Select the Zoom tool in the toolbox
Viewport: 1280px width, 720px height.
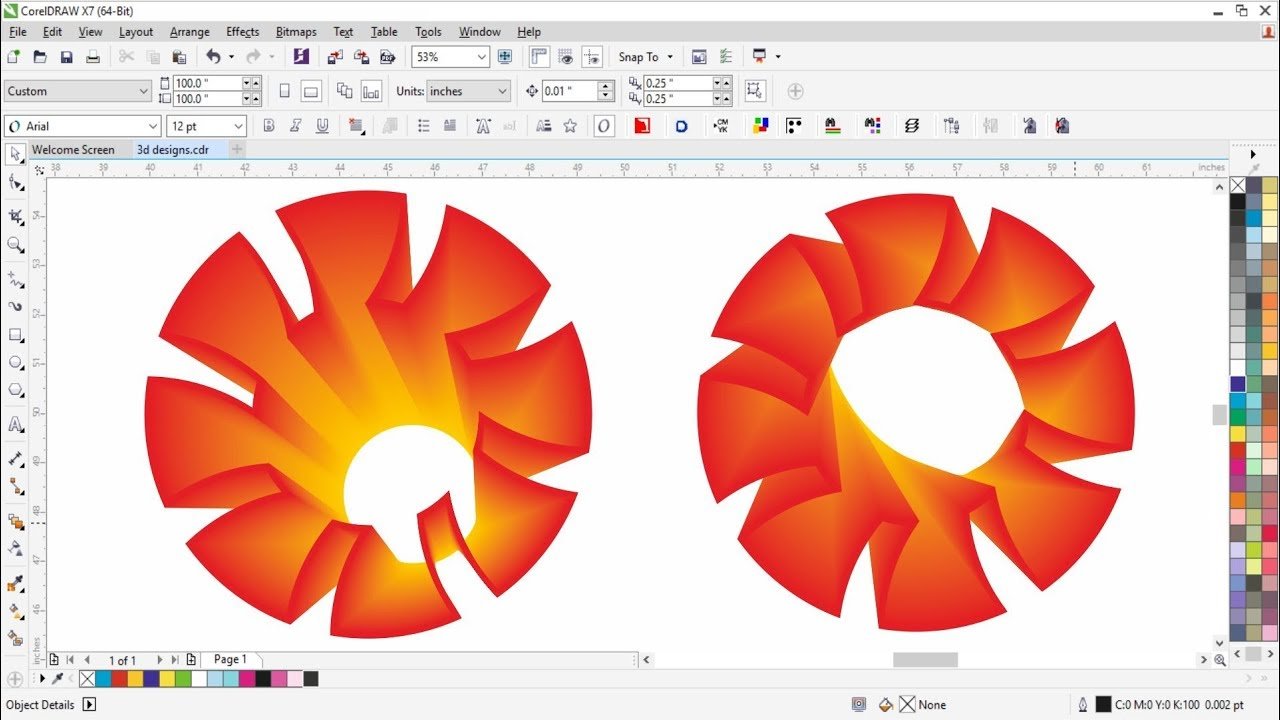[15, 245]
